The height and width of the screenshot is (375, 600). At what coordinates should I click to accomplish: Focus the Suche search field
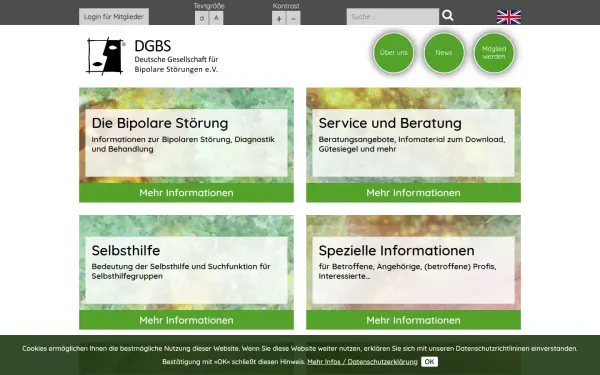393,16
